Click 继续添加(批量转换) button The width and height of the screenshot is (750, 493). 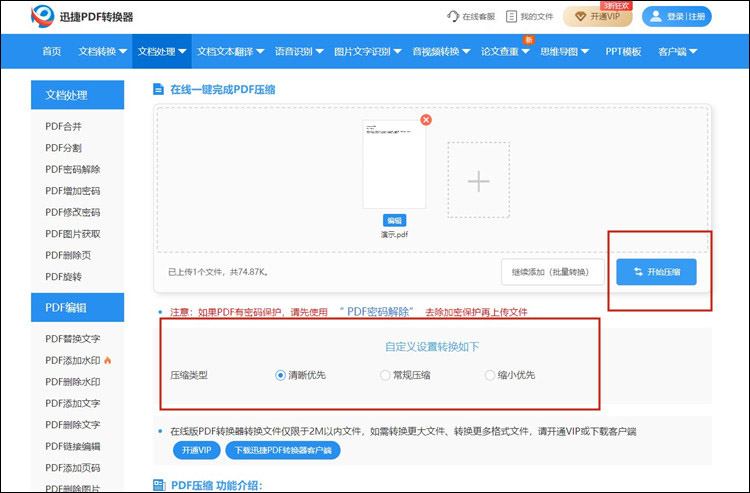tap(552, 272)
